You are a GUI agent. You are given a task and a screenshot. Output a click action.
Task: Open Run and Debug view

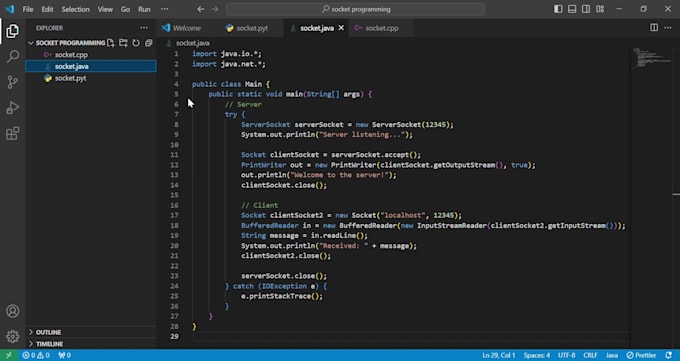(x=13, y=108)
